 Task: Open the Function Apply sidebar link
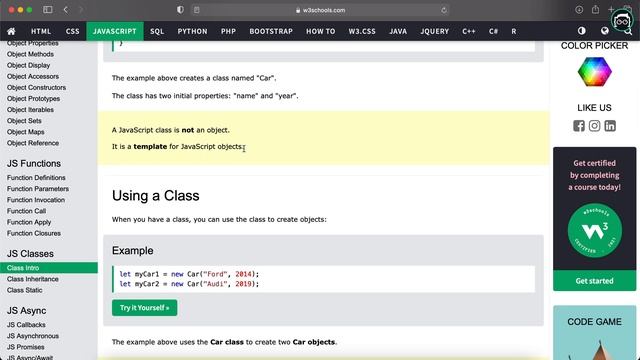click(x=29, y=222)
